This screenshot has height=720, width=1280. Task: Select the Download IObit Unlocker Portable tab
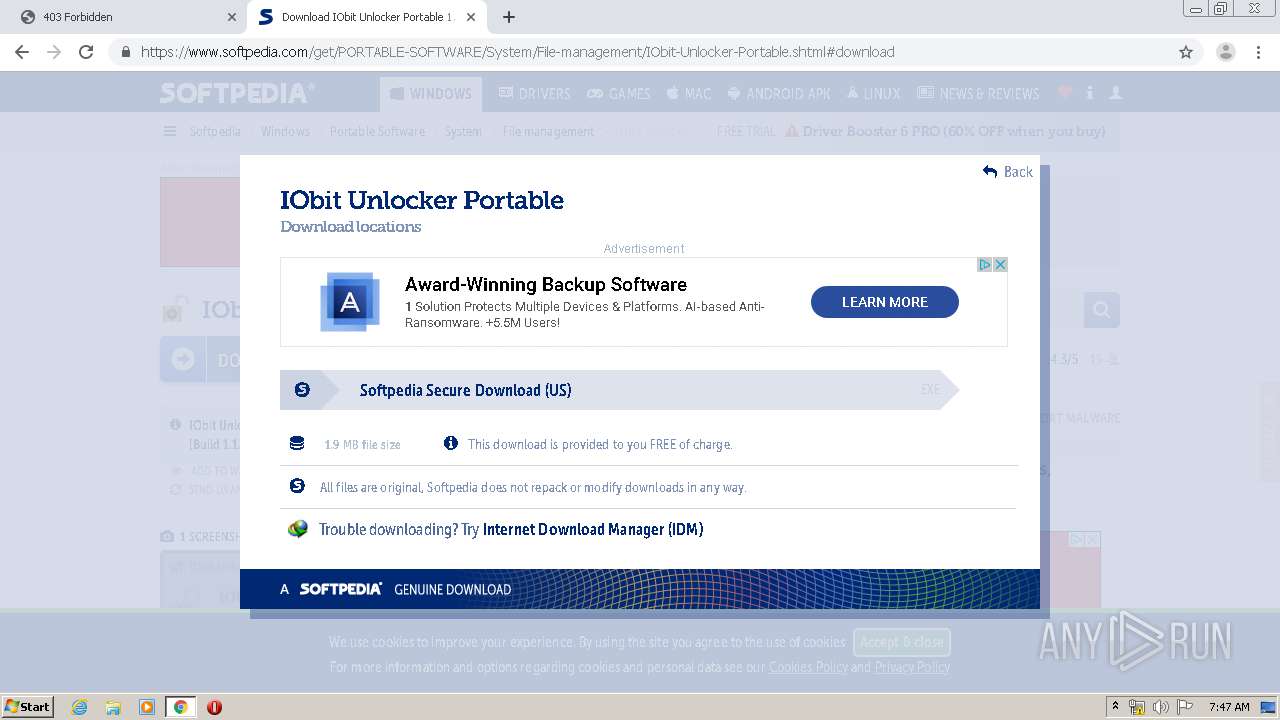pos(367,17)
